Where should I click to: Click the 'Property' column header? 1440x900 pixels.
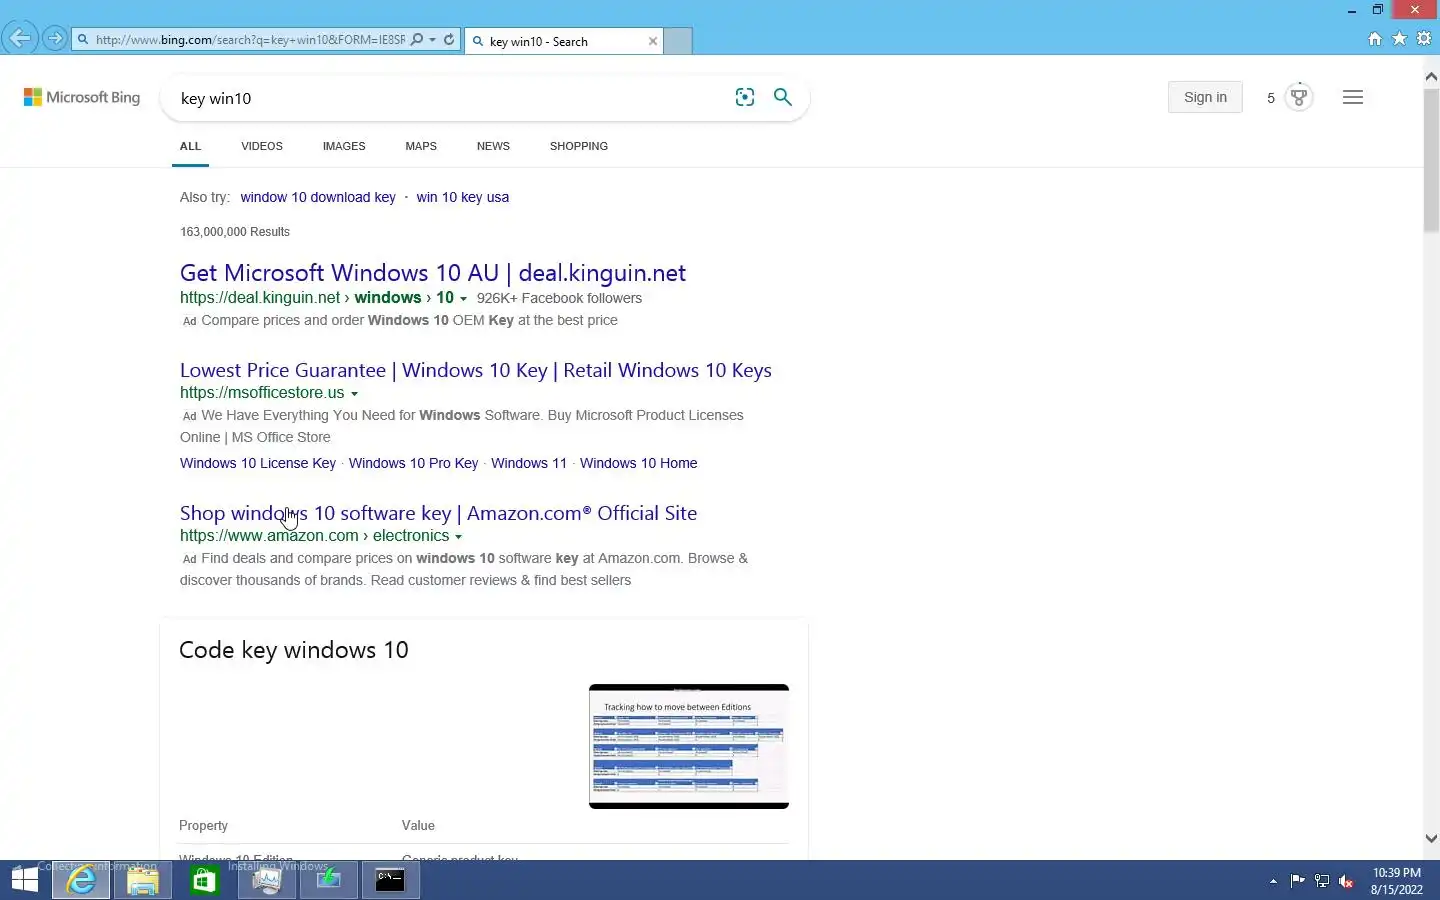[203, 825]
